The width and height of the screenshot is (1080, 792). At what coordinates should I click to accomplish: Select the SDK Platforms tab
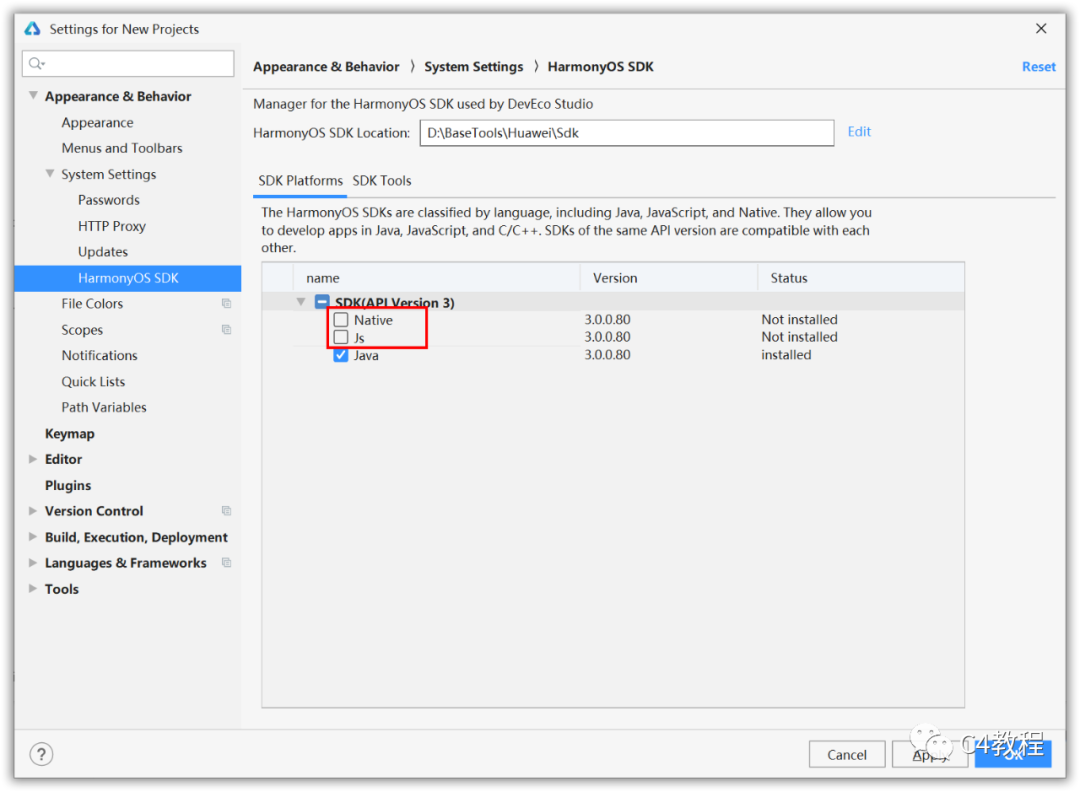[x=300, y=180]
